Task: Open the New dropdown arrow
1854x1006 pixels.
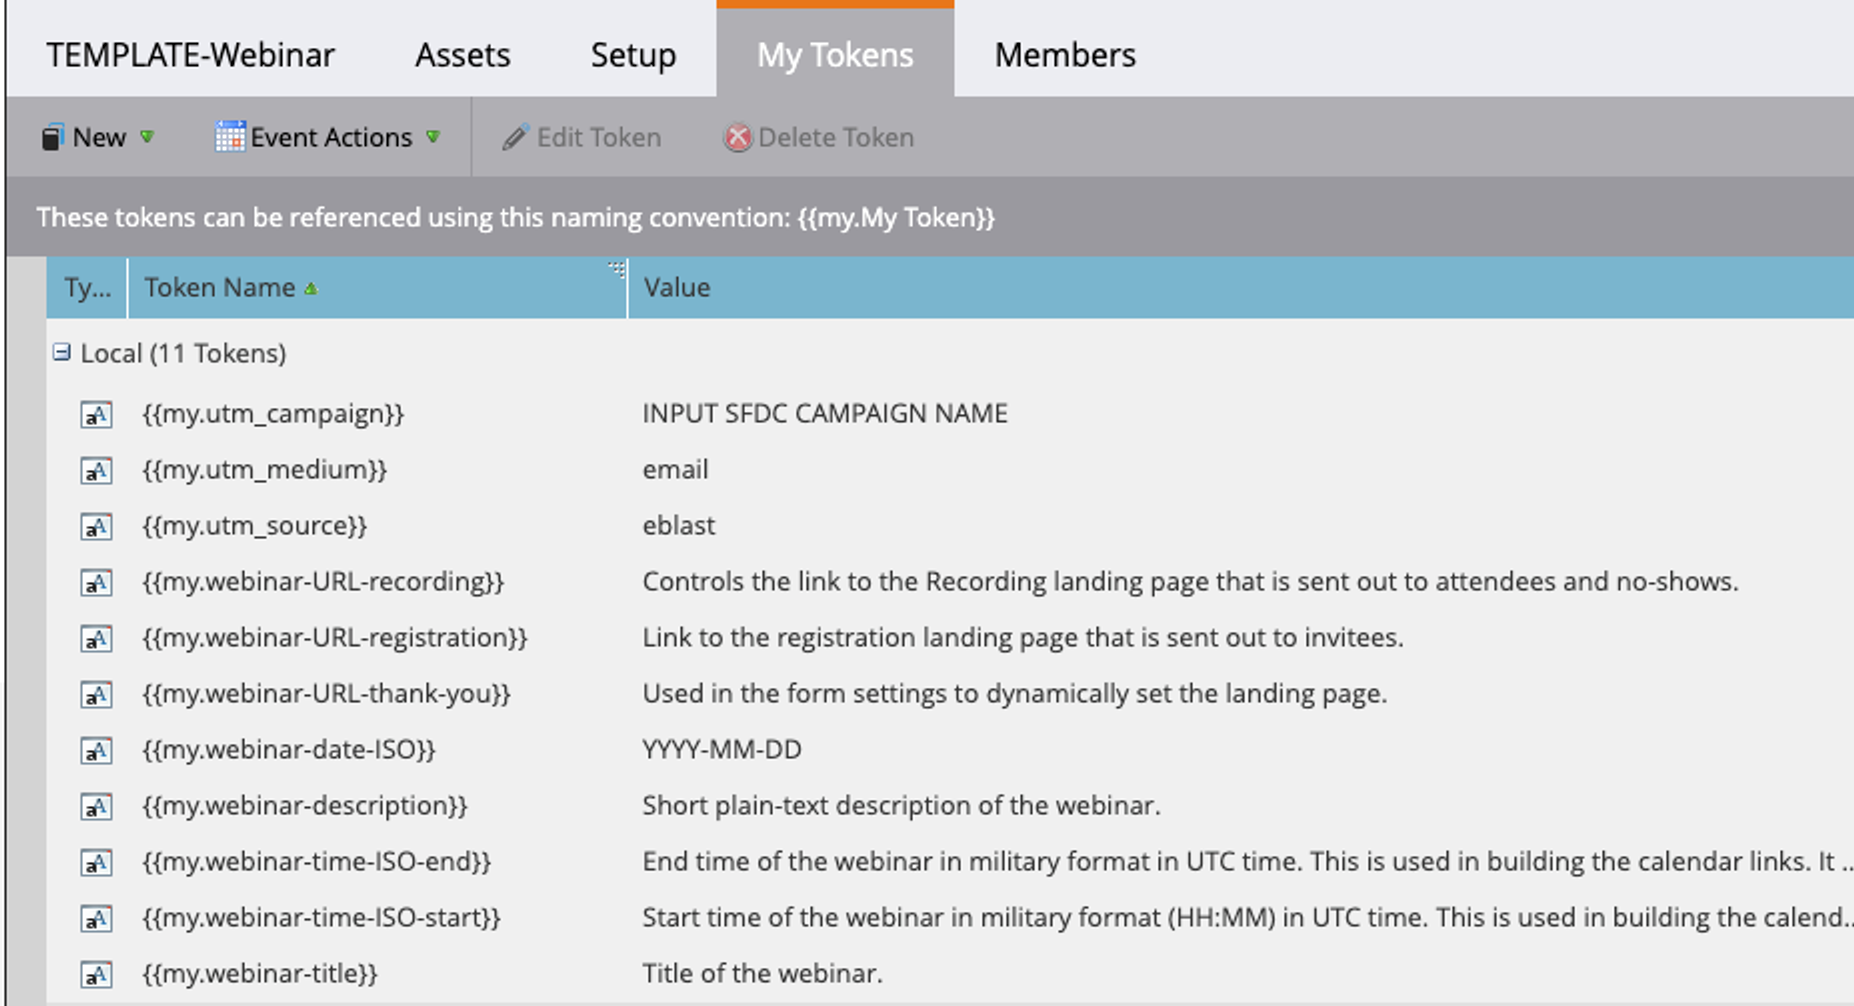Action: pyautogui.click(x=147, y=137)
